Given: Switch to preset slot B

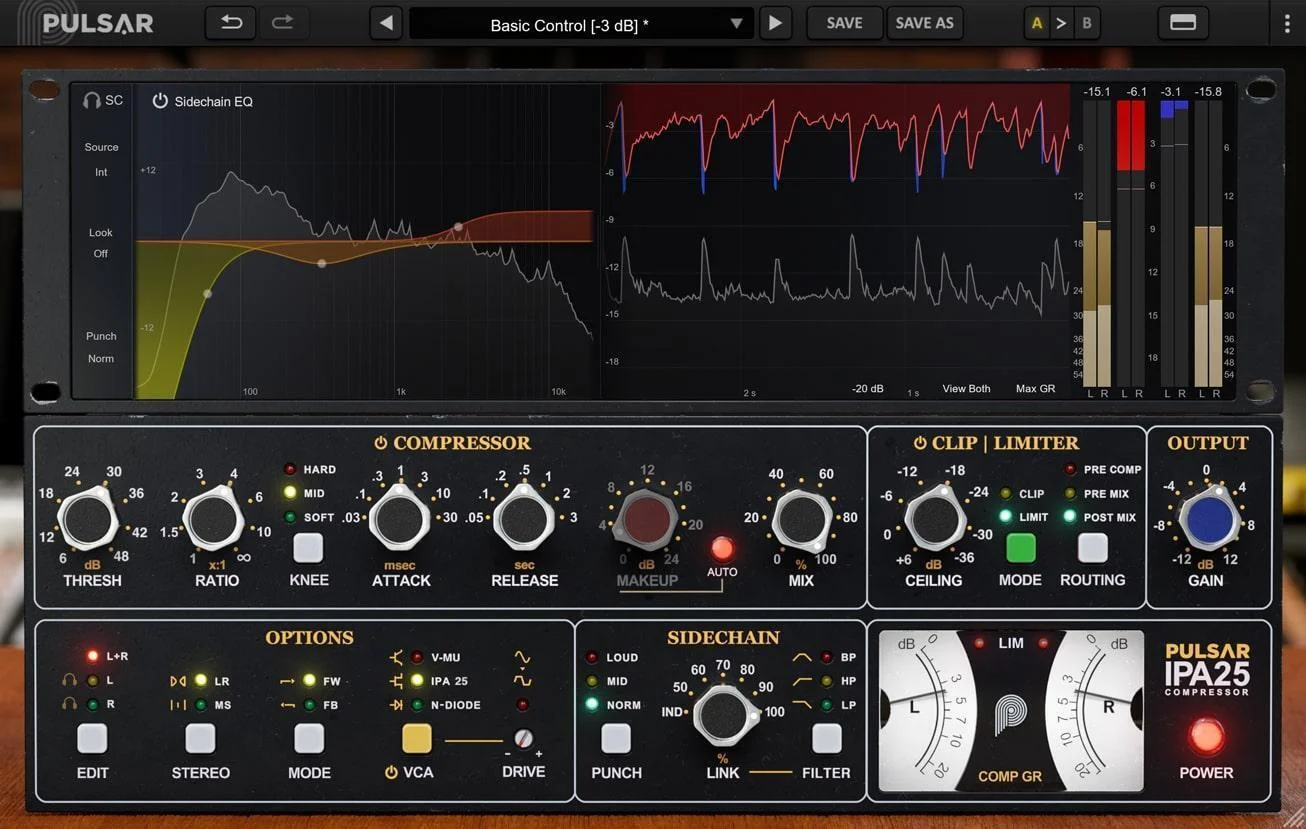Looking at the screenshot, I should coord(1087,20).
